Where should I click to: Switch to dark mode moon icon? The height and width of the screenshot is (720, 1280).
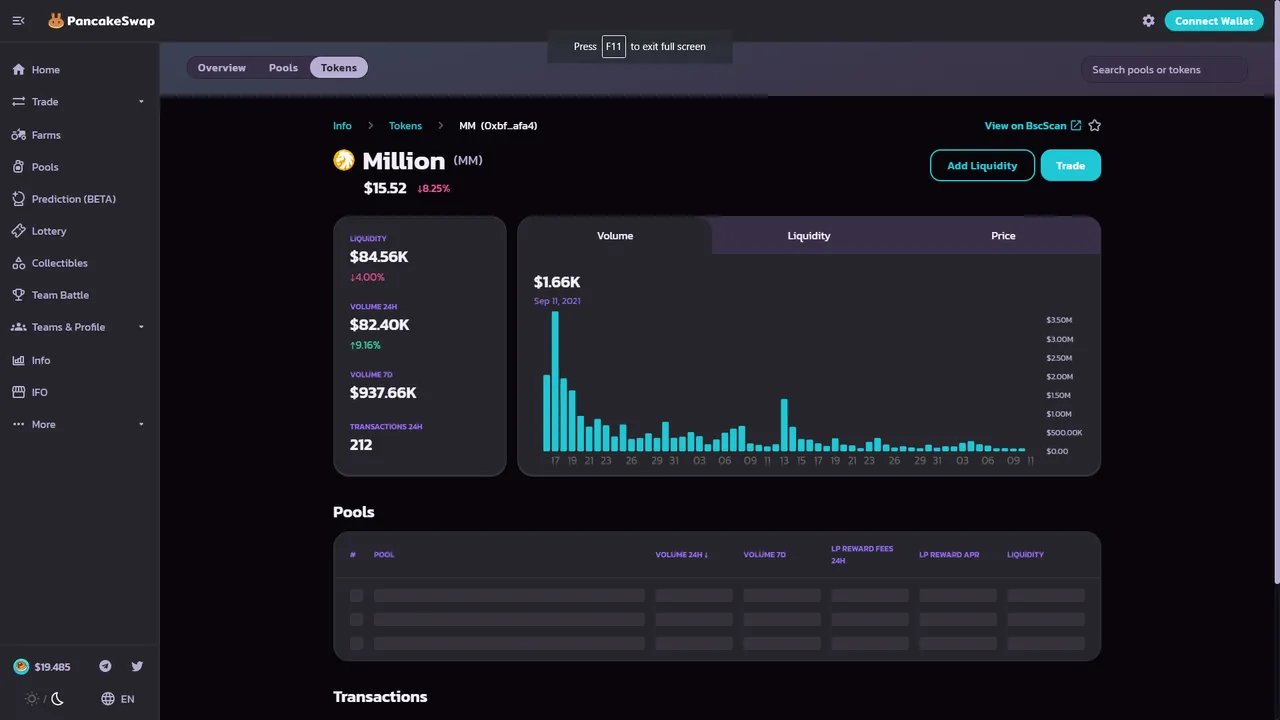(x=57, y=699)
